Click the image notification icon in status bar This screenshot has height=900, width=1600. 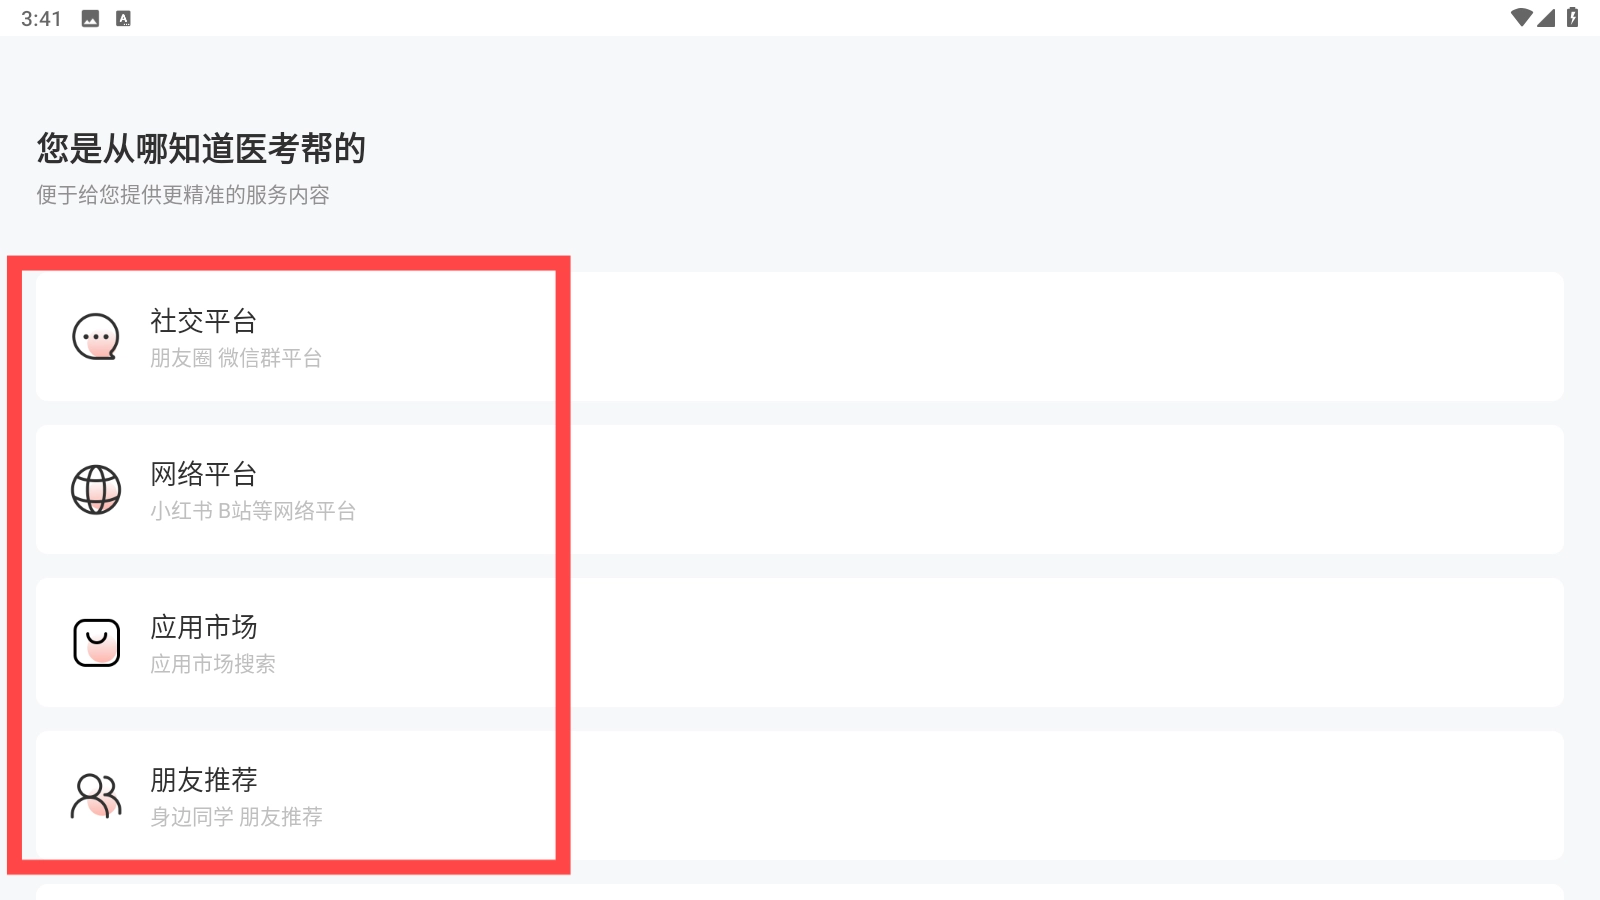90,19
